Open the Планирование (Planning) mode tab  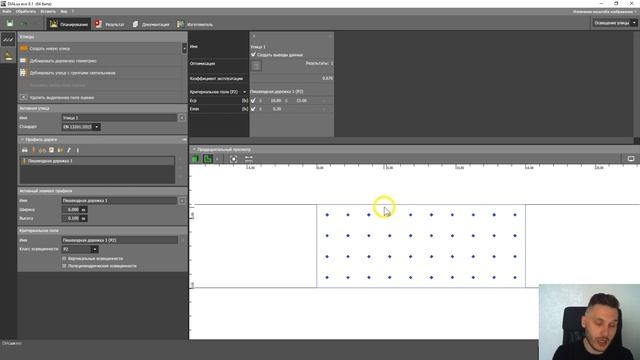69,24
